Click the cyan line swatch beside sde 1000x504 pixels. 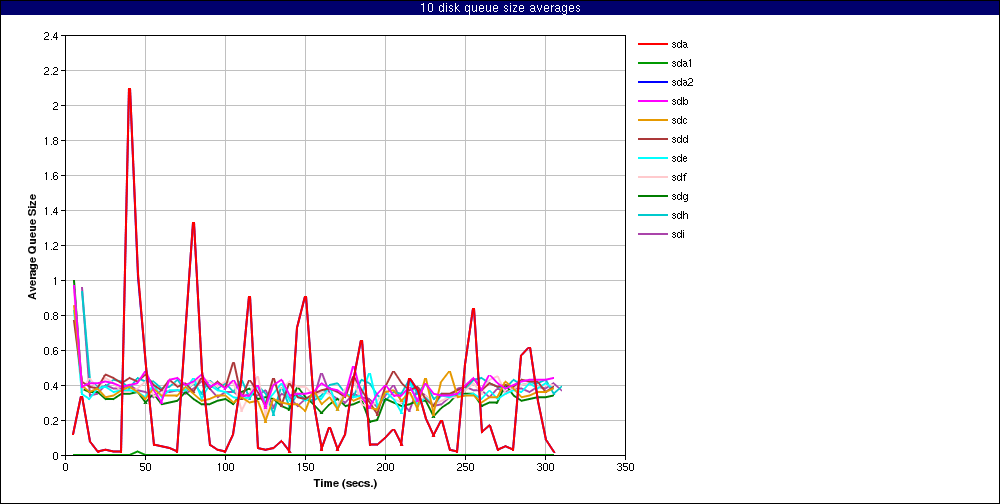click(653, 158)
